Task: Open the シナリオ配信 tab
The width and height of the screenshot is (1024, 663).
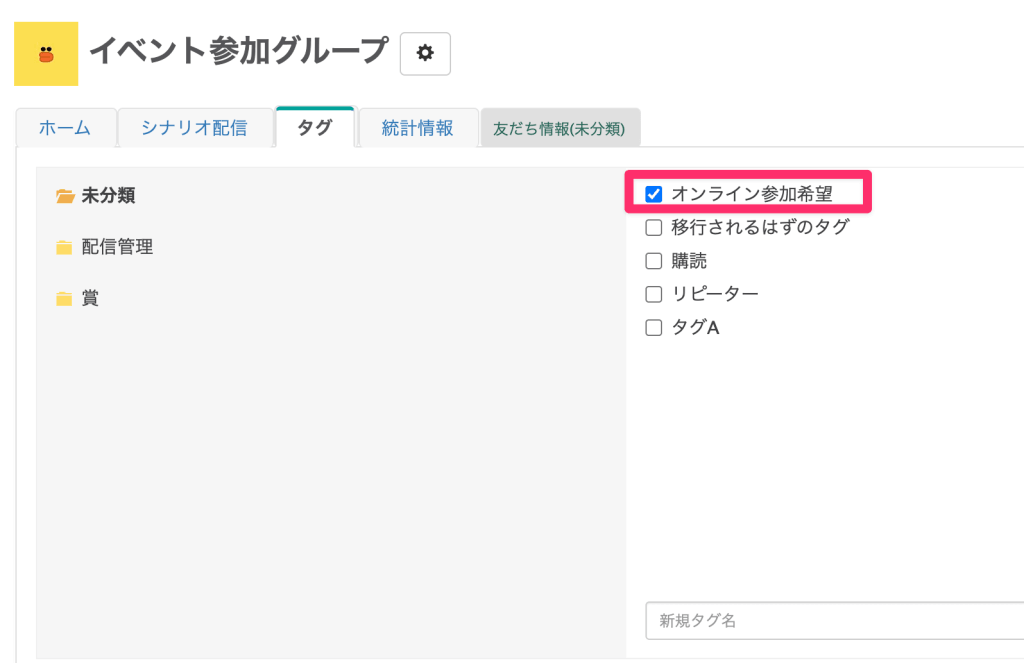Action: click(195, 128)
